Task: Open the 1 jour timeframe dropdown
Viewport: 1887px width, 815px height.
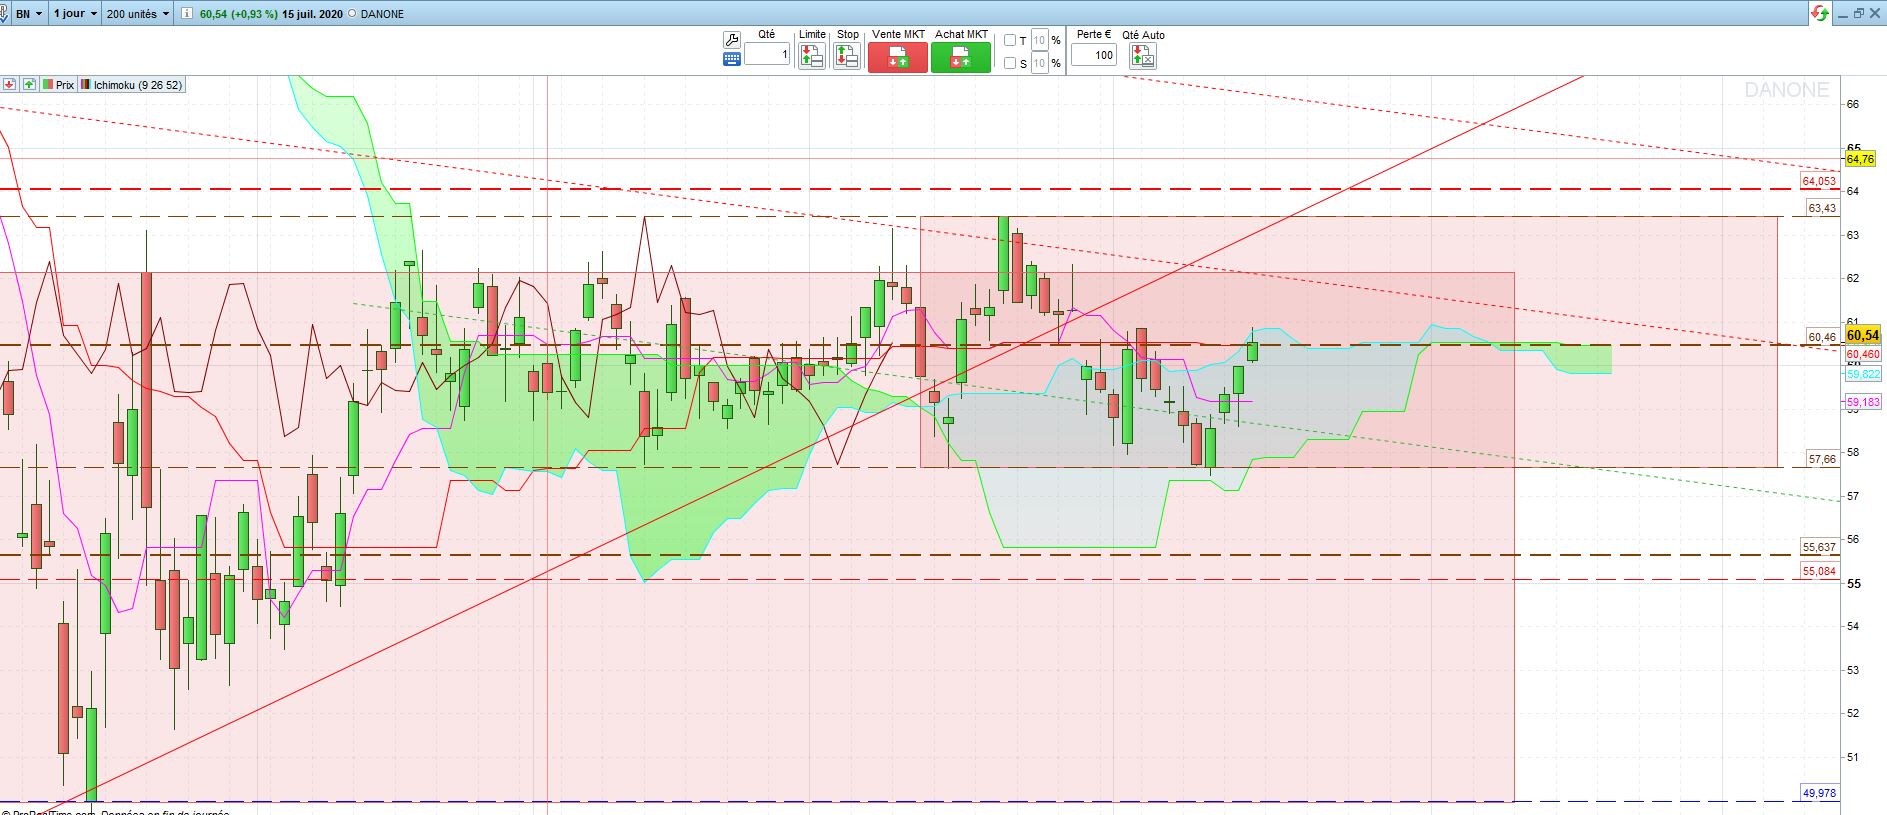Action: tap(75, 14)
